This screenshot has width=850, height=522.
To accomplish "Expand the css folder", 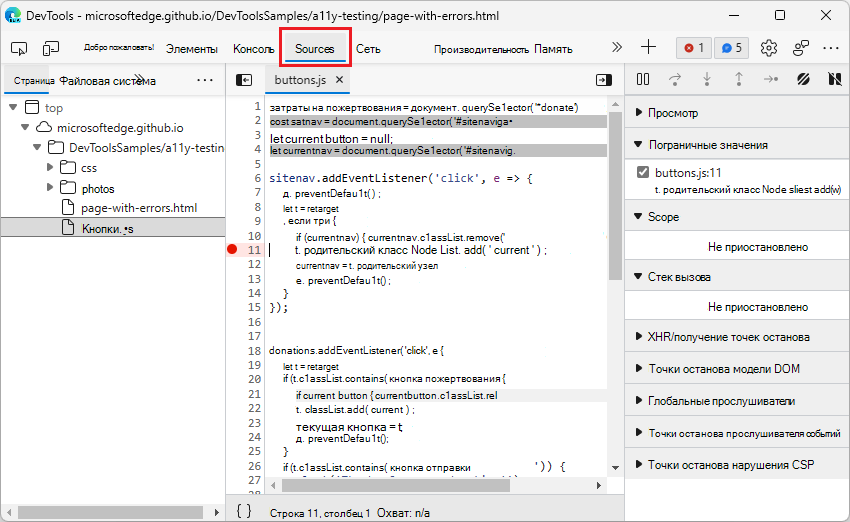I will pyautogui.click(x=50, y=167).
